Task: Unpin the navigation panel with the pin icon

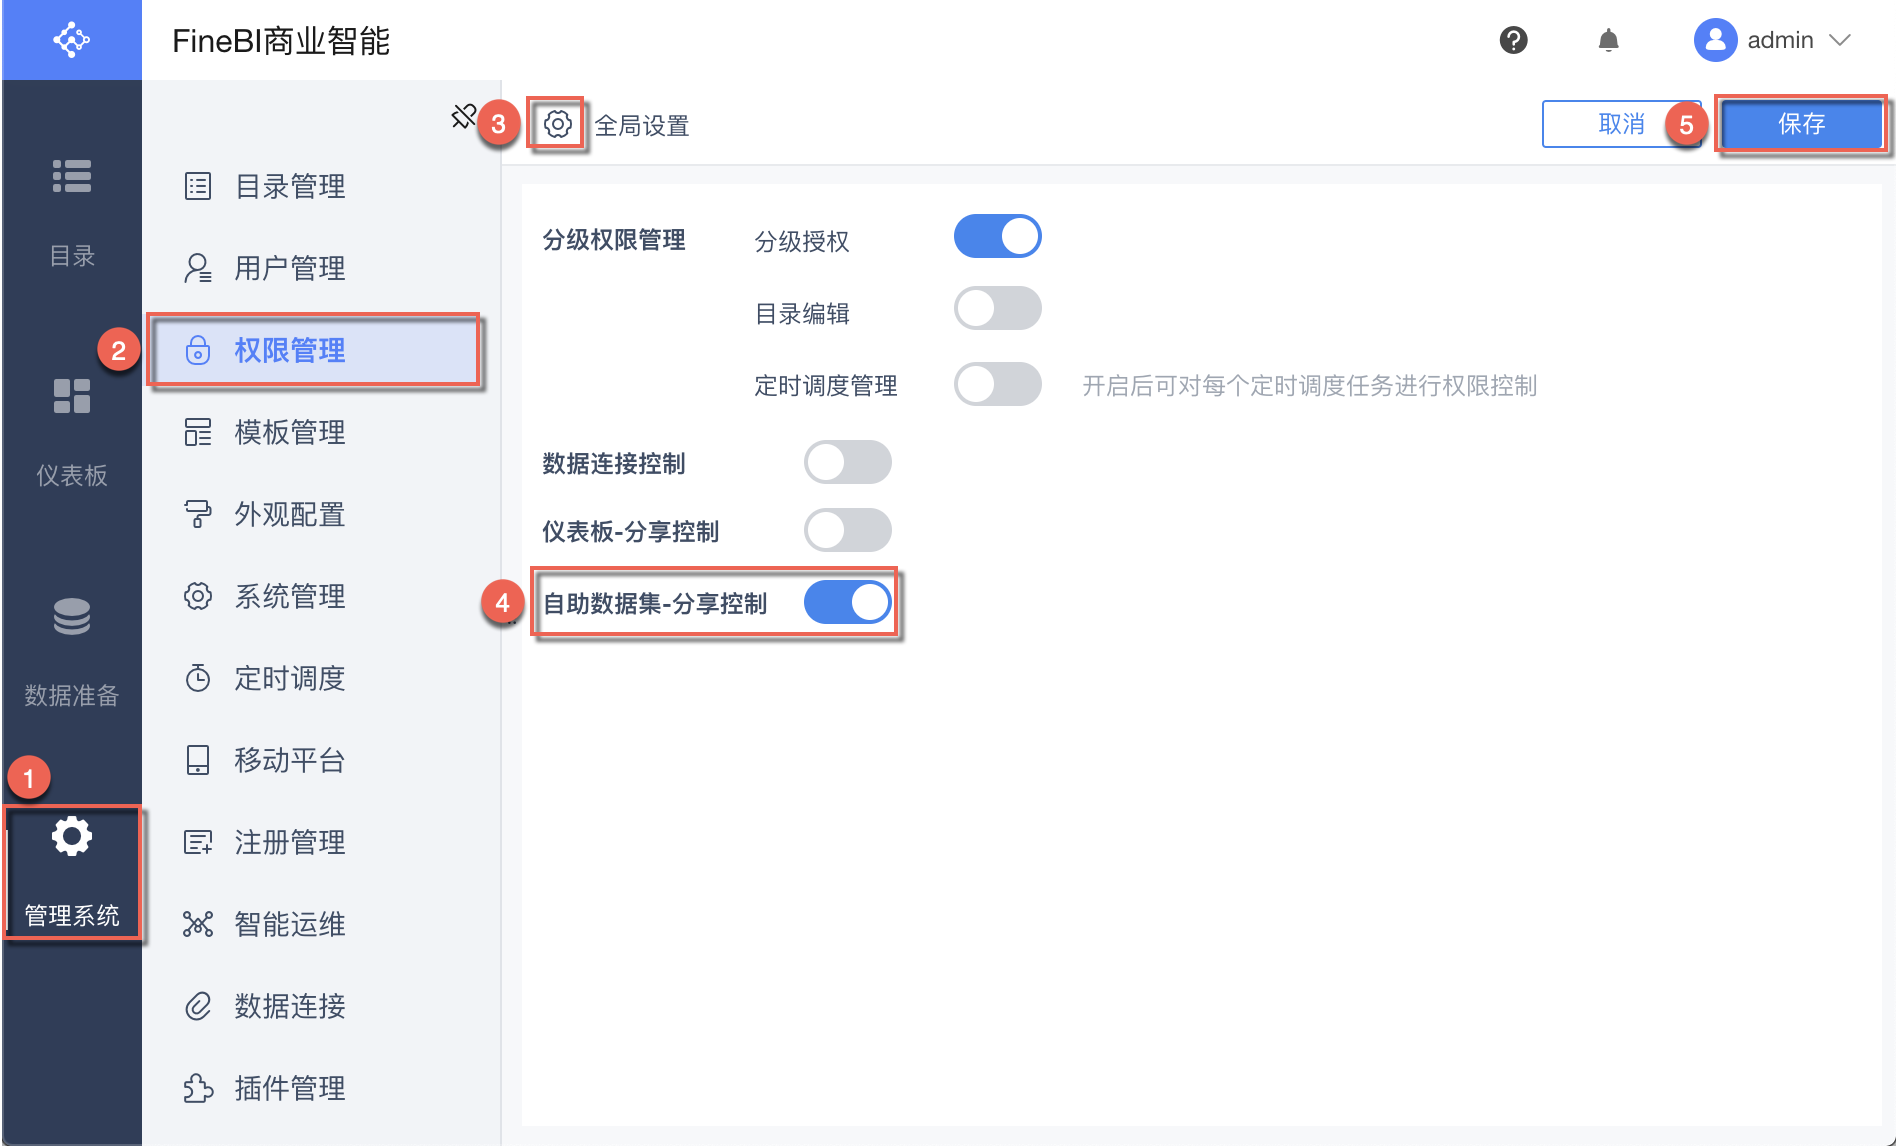Action: tap(463, 117)
